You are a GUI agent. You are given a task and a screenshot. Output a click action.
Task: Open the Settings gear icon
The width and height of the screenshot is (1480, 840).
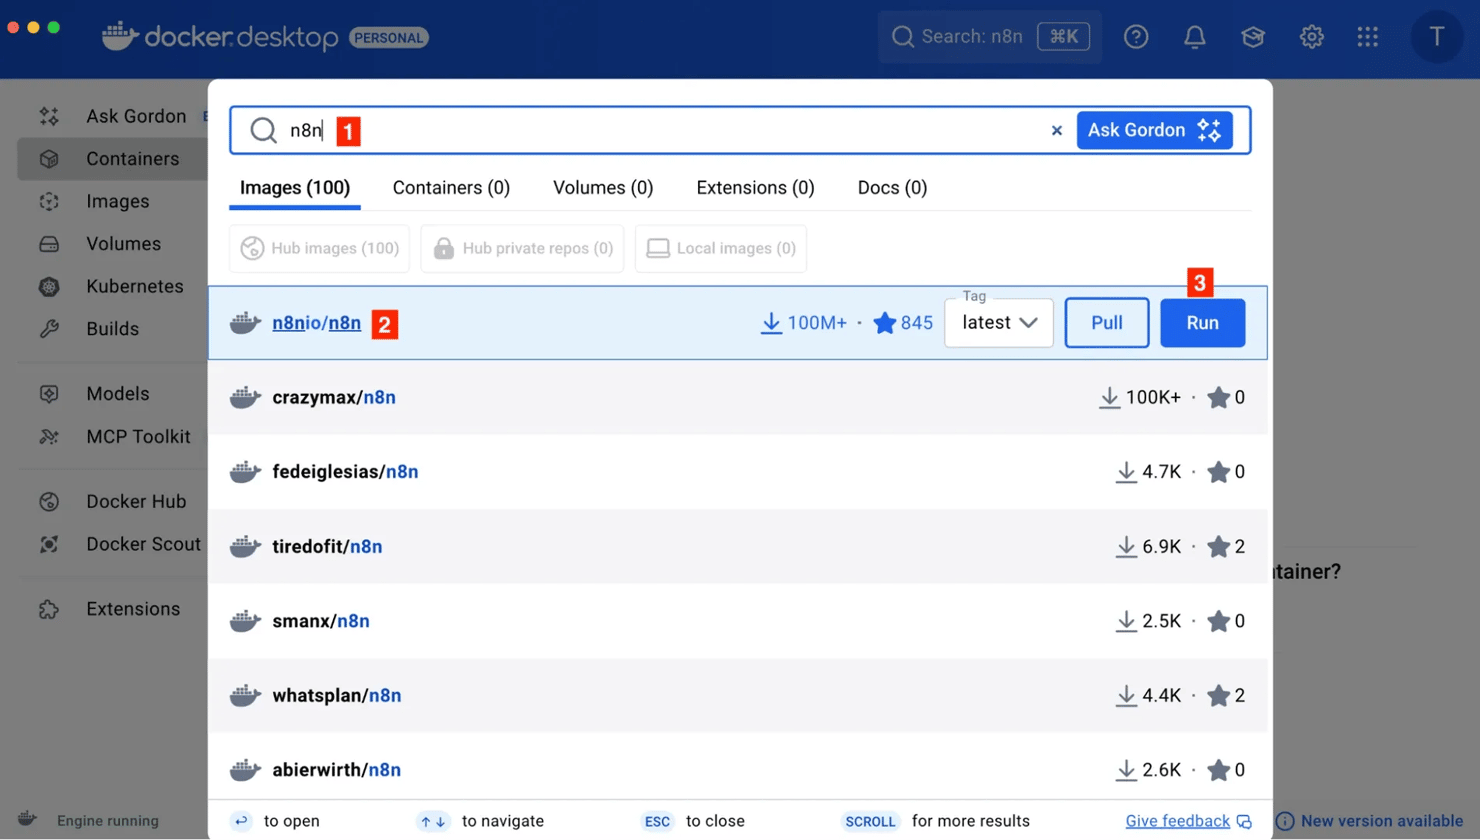[x=1311, y=37]
